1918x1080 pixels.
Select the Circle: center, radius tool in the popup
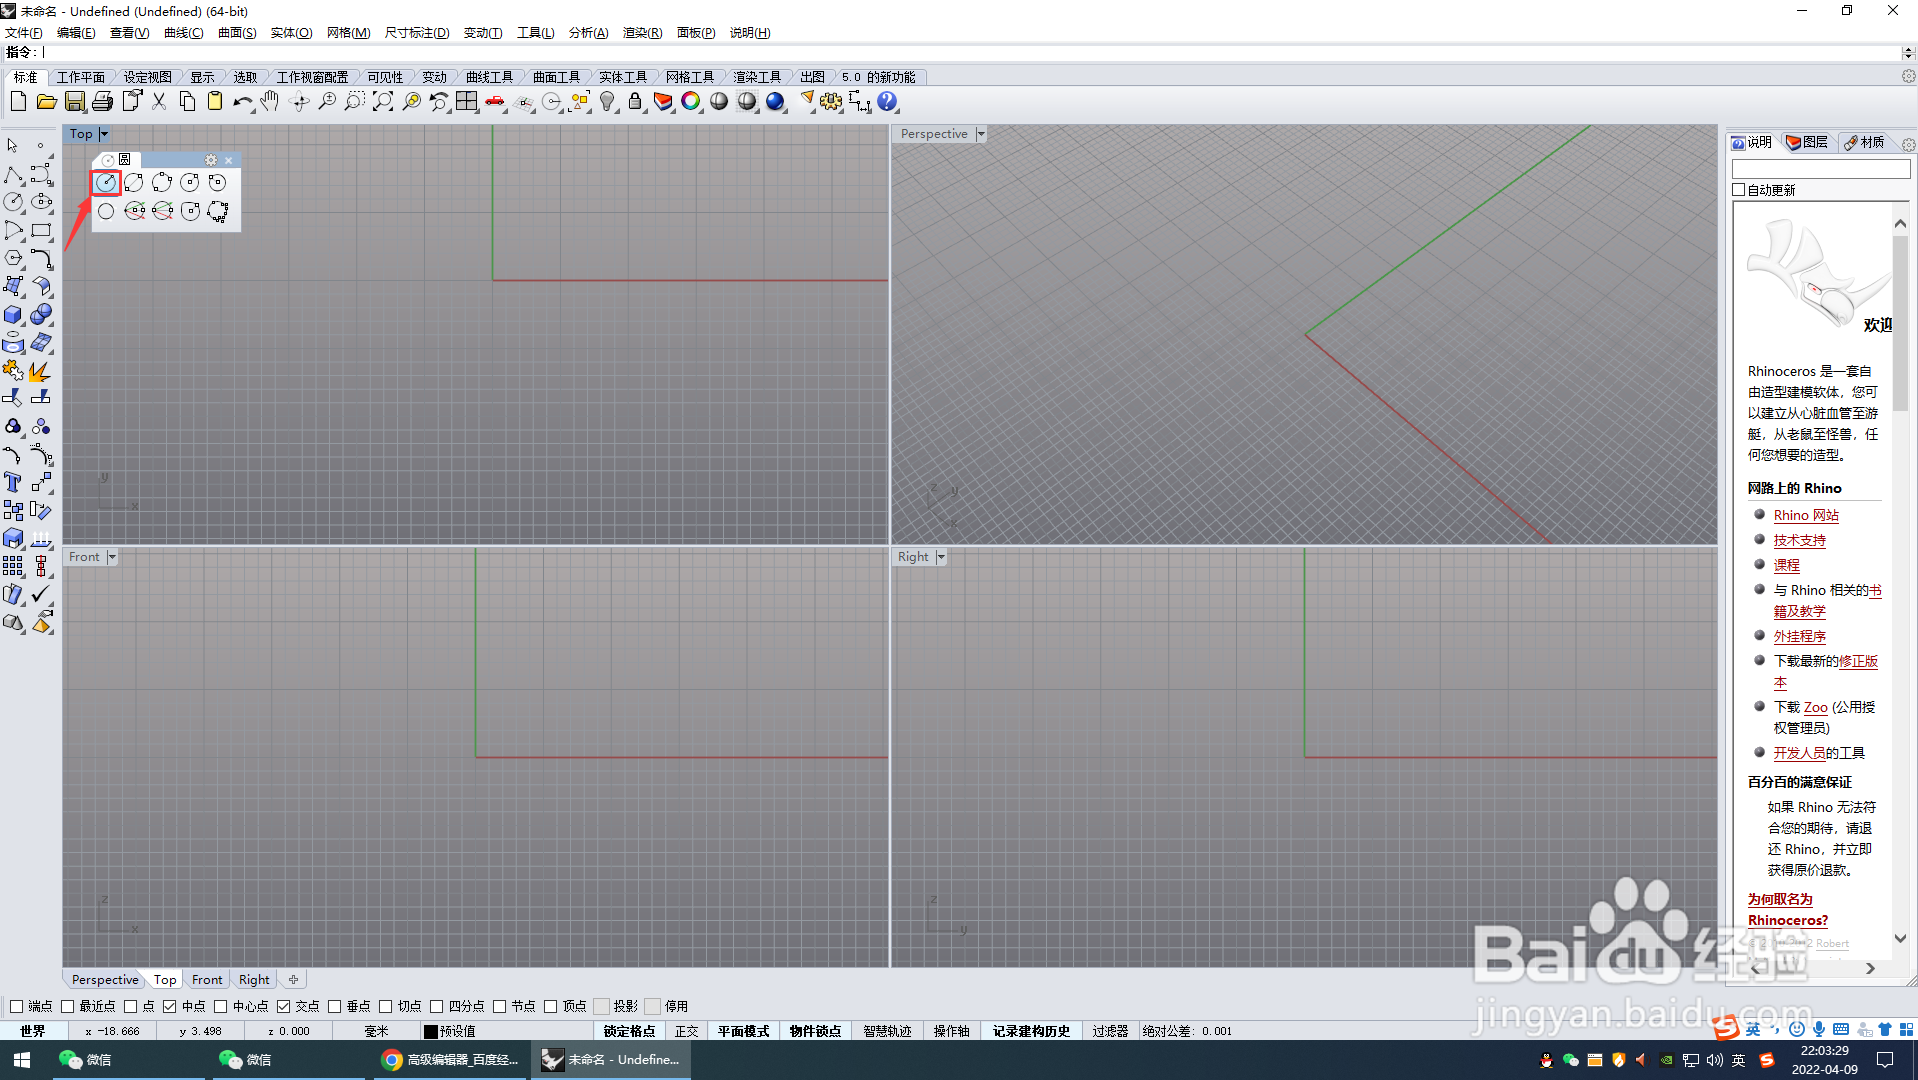(106, 182)
